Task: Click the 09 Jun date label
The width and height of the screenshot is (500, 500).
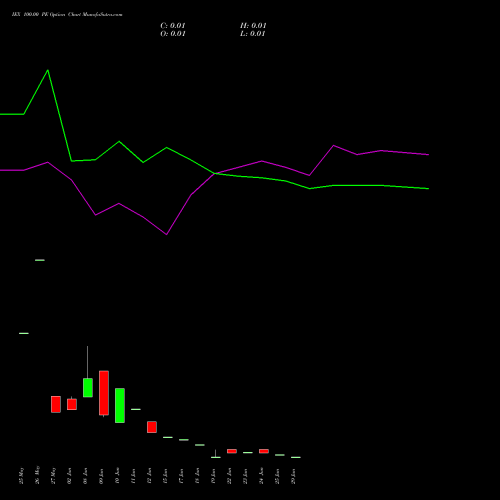Action: (x=102, y=476)
